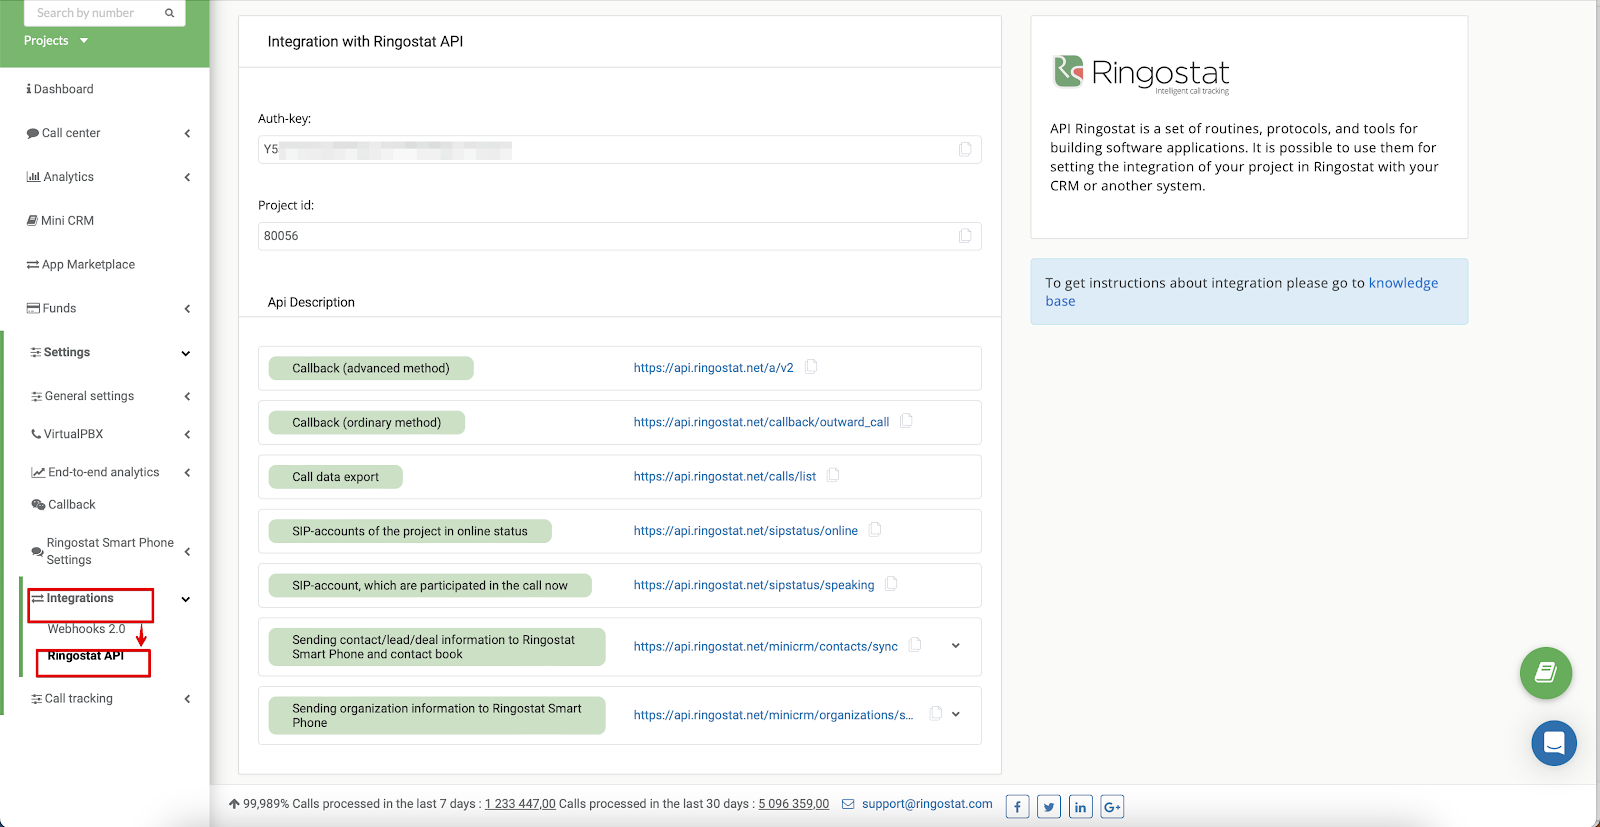Collapse the Integrations section arrow
Viewport: 1600px width, 827px height.
pos(186,599)
